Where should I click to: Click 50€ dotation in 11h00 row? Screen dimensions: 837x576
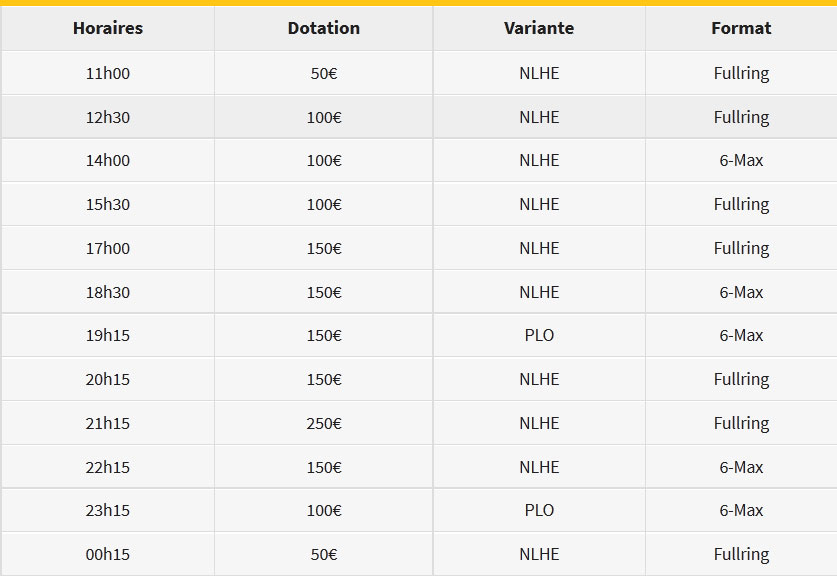323,73
